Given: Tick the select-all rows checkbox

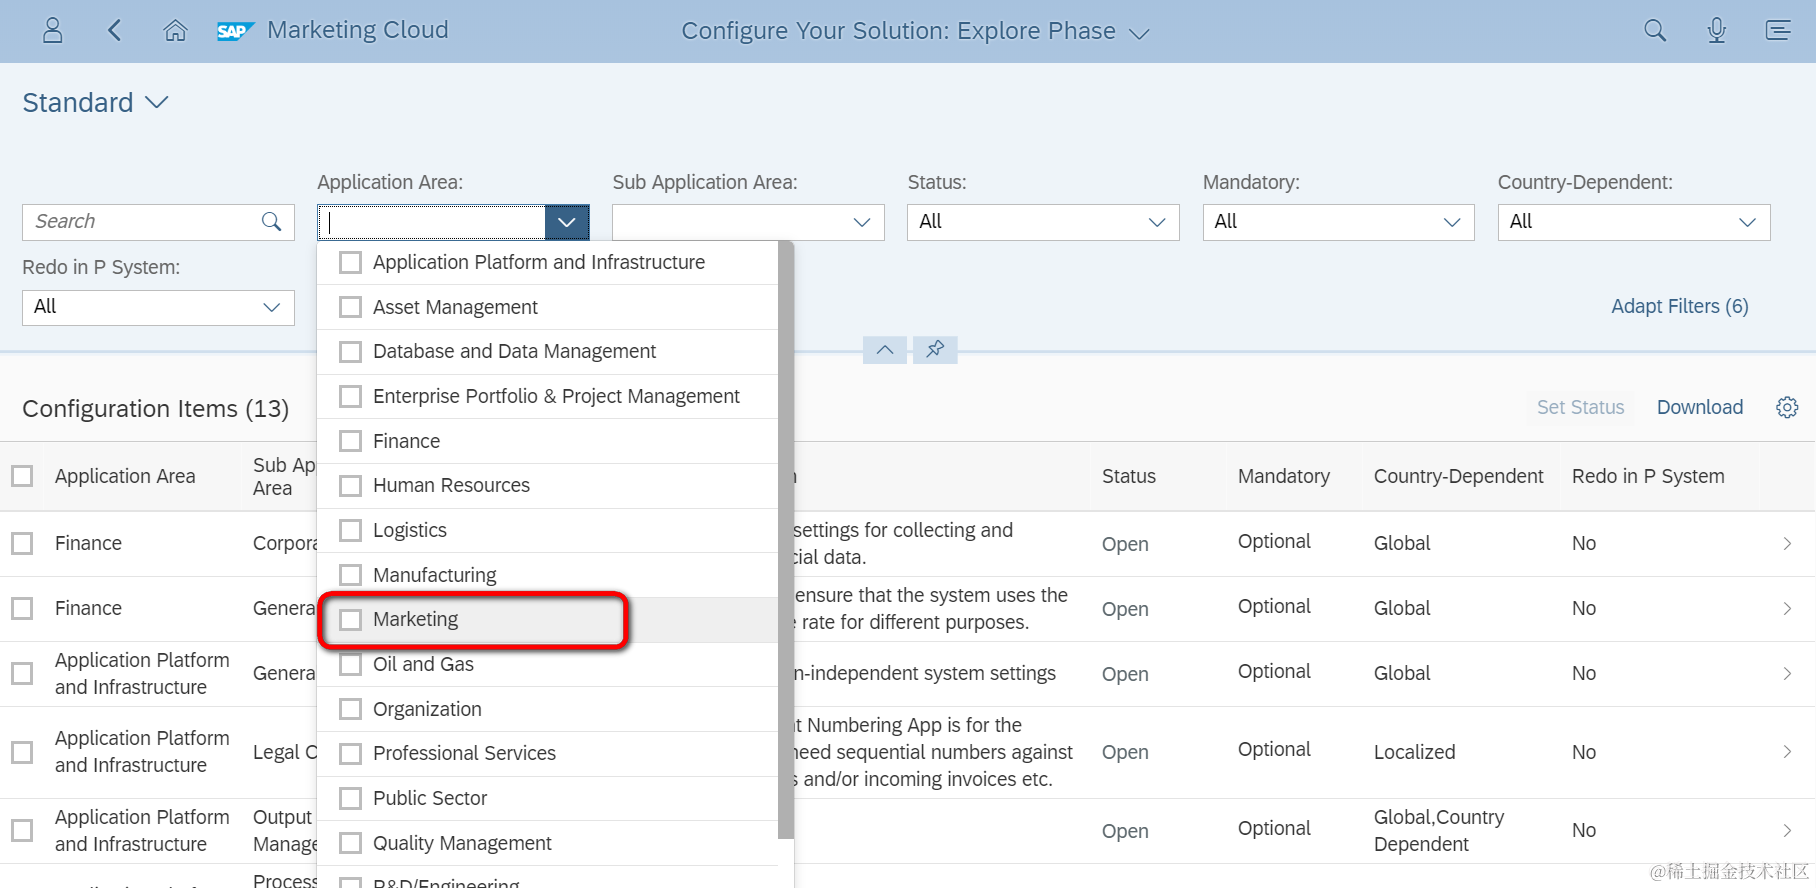Looking at the screenshot, I should [22, 476].
